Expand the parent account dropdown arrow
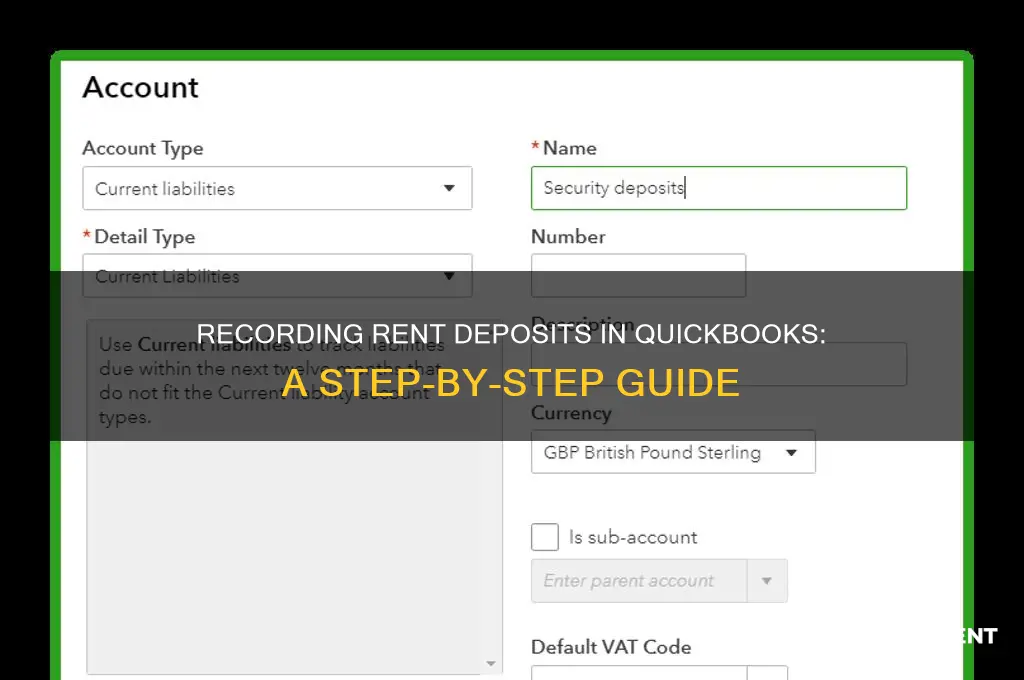 [x=767, y=581]
